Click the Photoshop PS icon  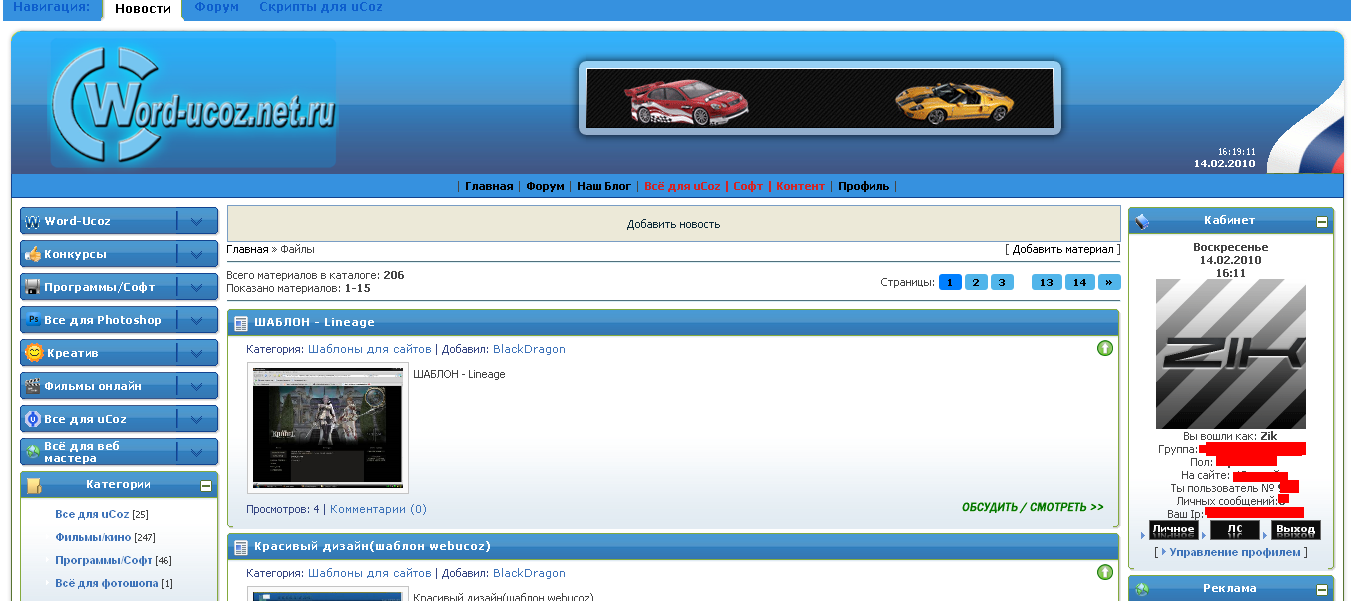[x=33, y=320]
